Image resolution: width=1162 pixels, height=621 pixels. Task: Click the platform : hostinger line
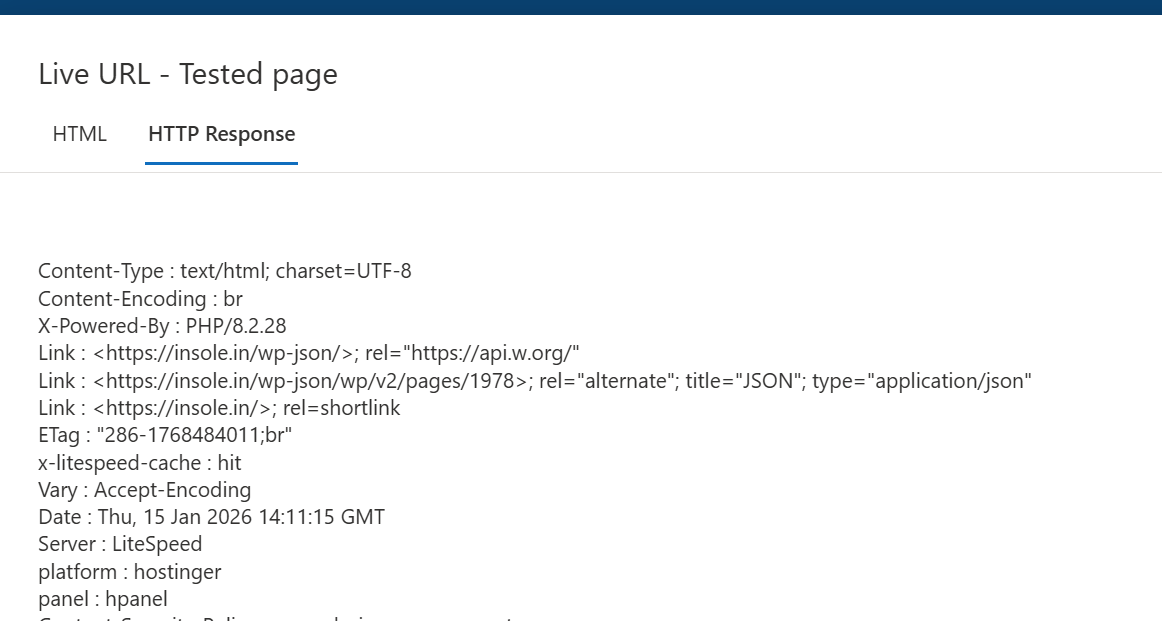130,572
